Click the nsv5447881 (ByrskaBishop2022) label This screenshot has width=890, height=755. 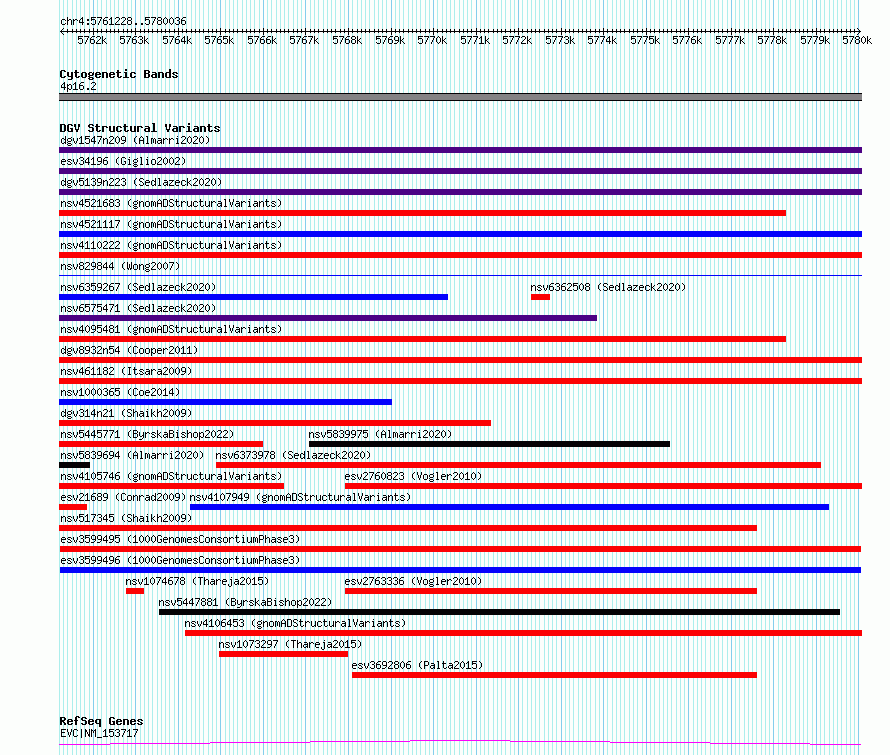[x=245, y=602]
